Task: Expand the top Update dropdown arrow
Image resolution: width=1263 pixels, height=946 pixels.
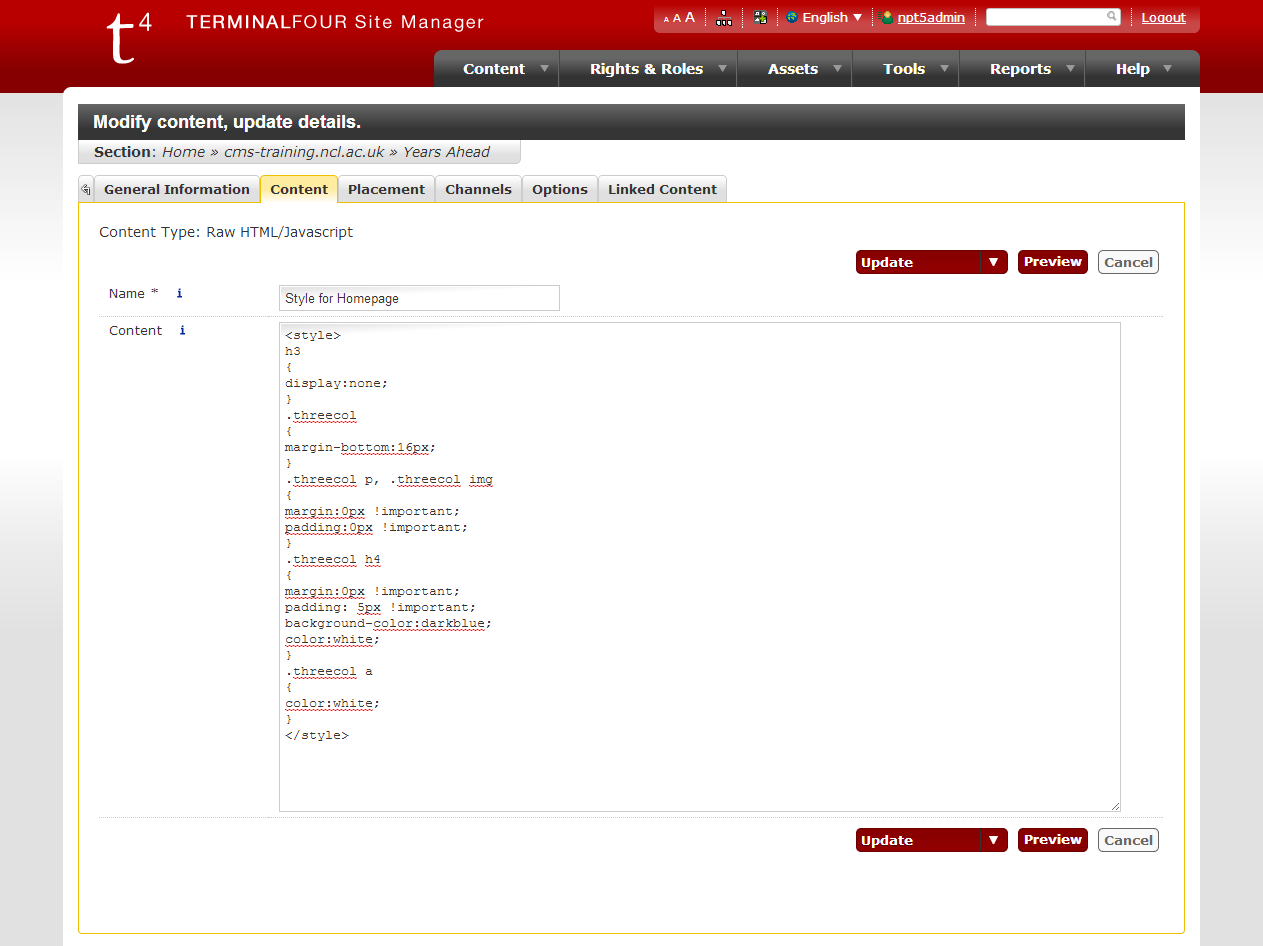Action: (x=993, y=262)
